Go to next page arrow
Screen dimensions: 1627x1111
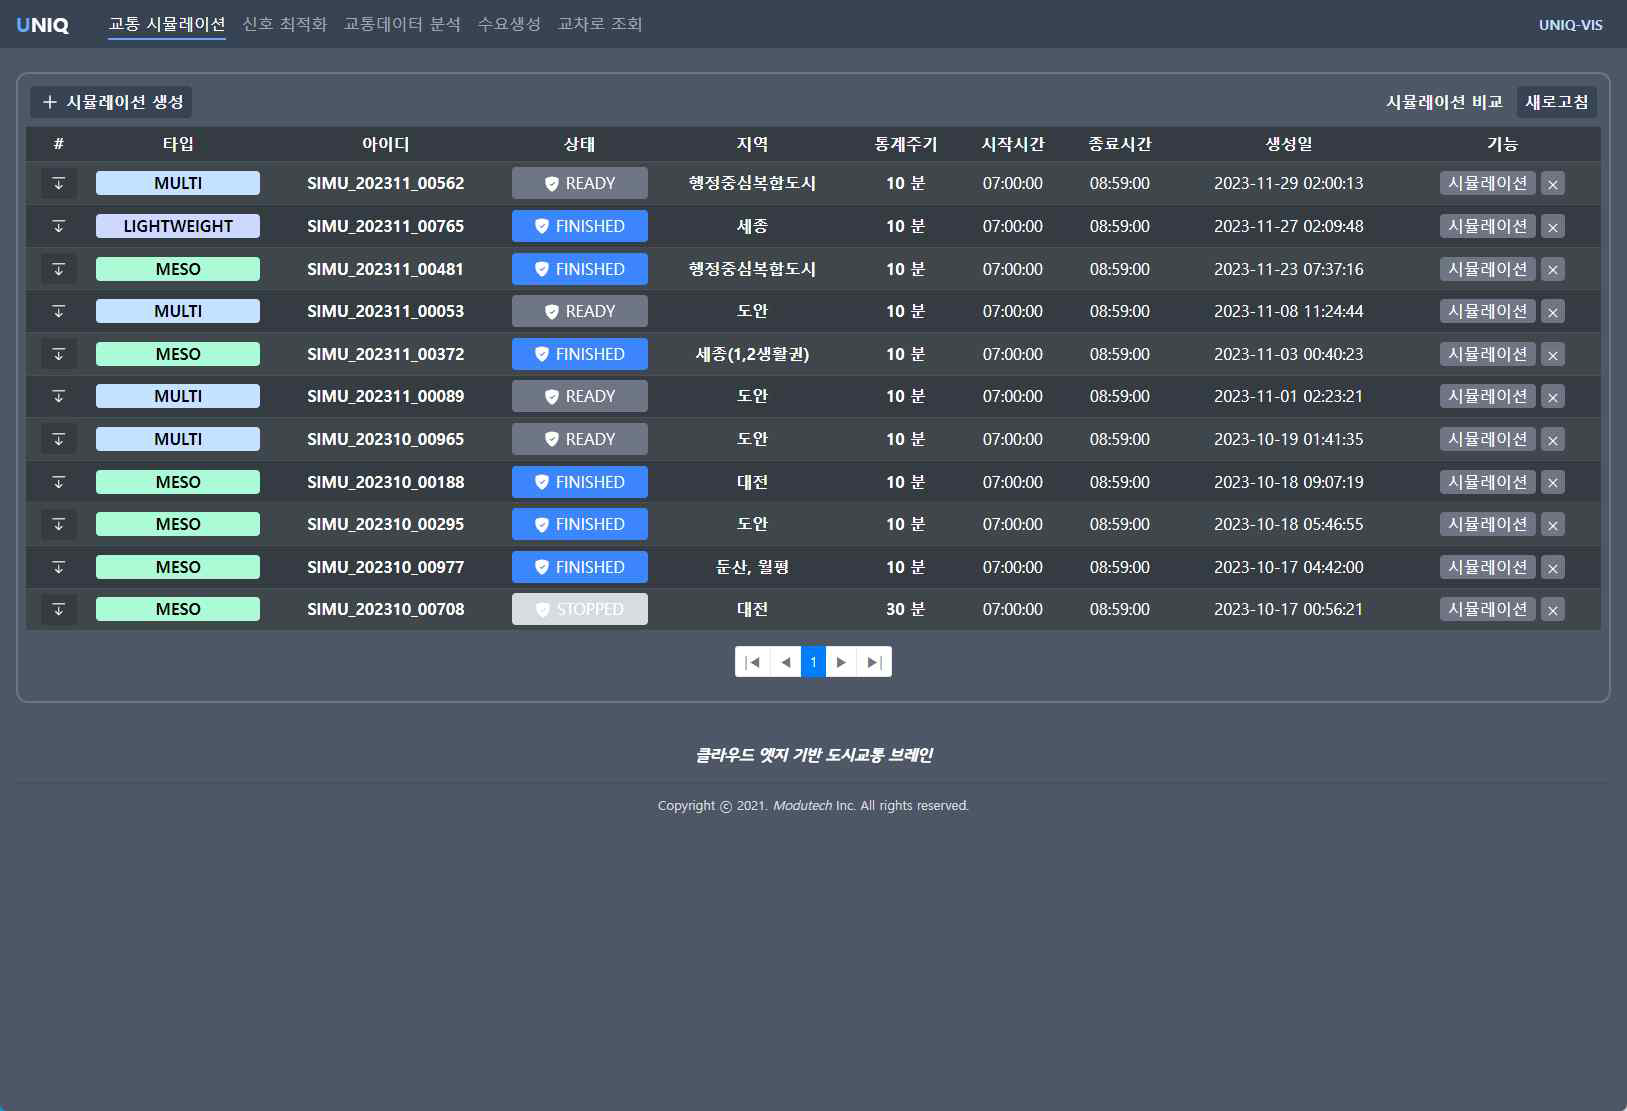pos(841,662)
